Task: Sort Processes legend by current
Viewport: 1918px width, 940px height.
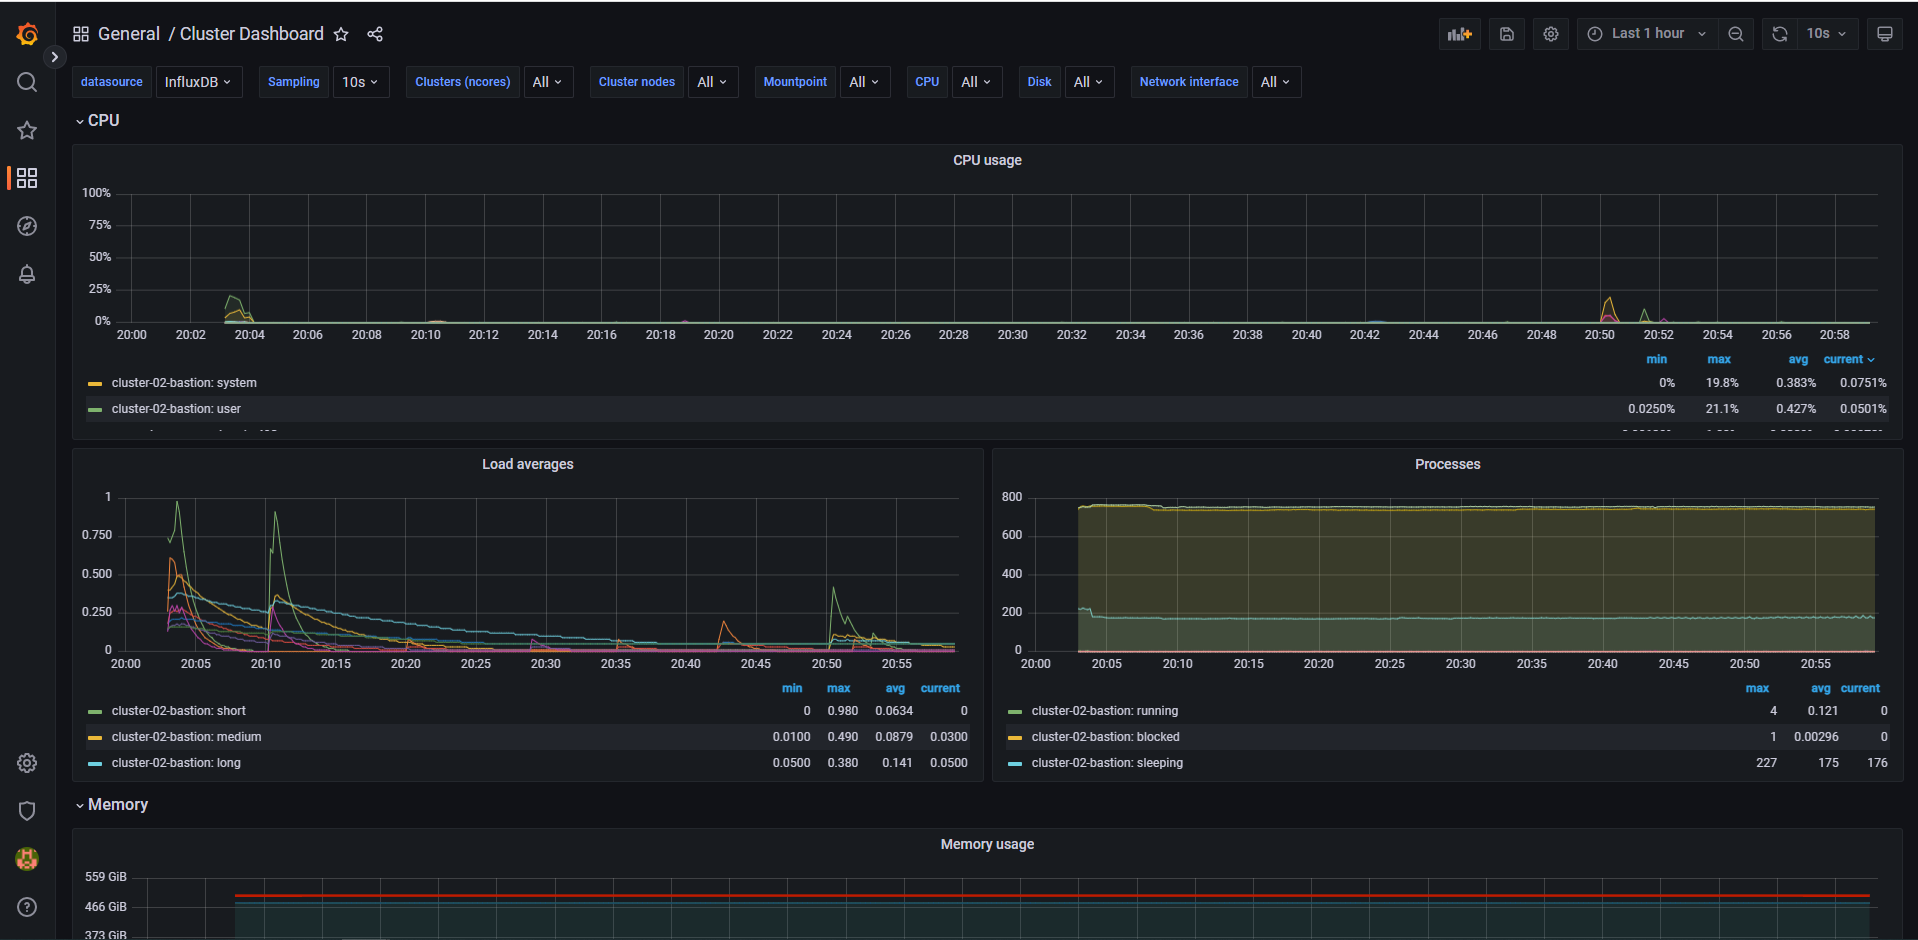Action: 1860,688
